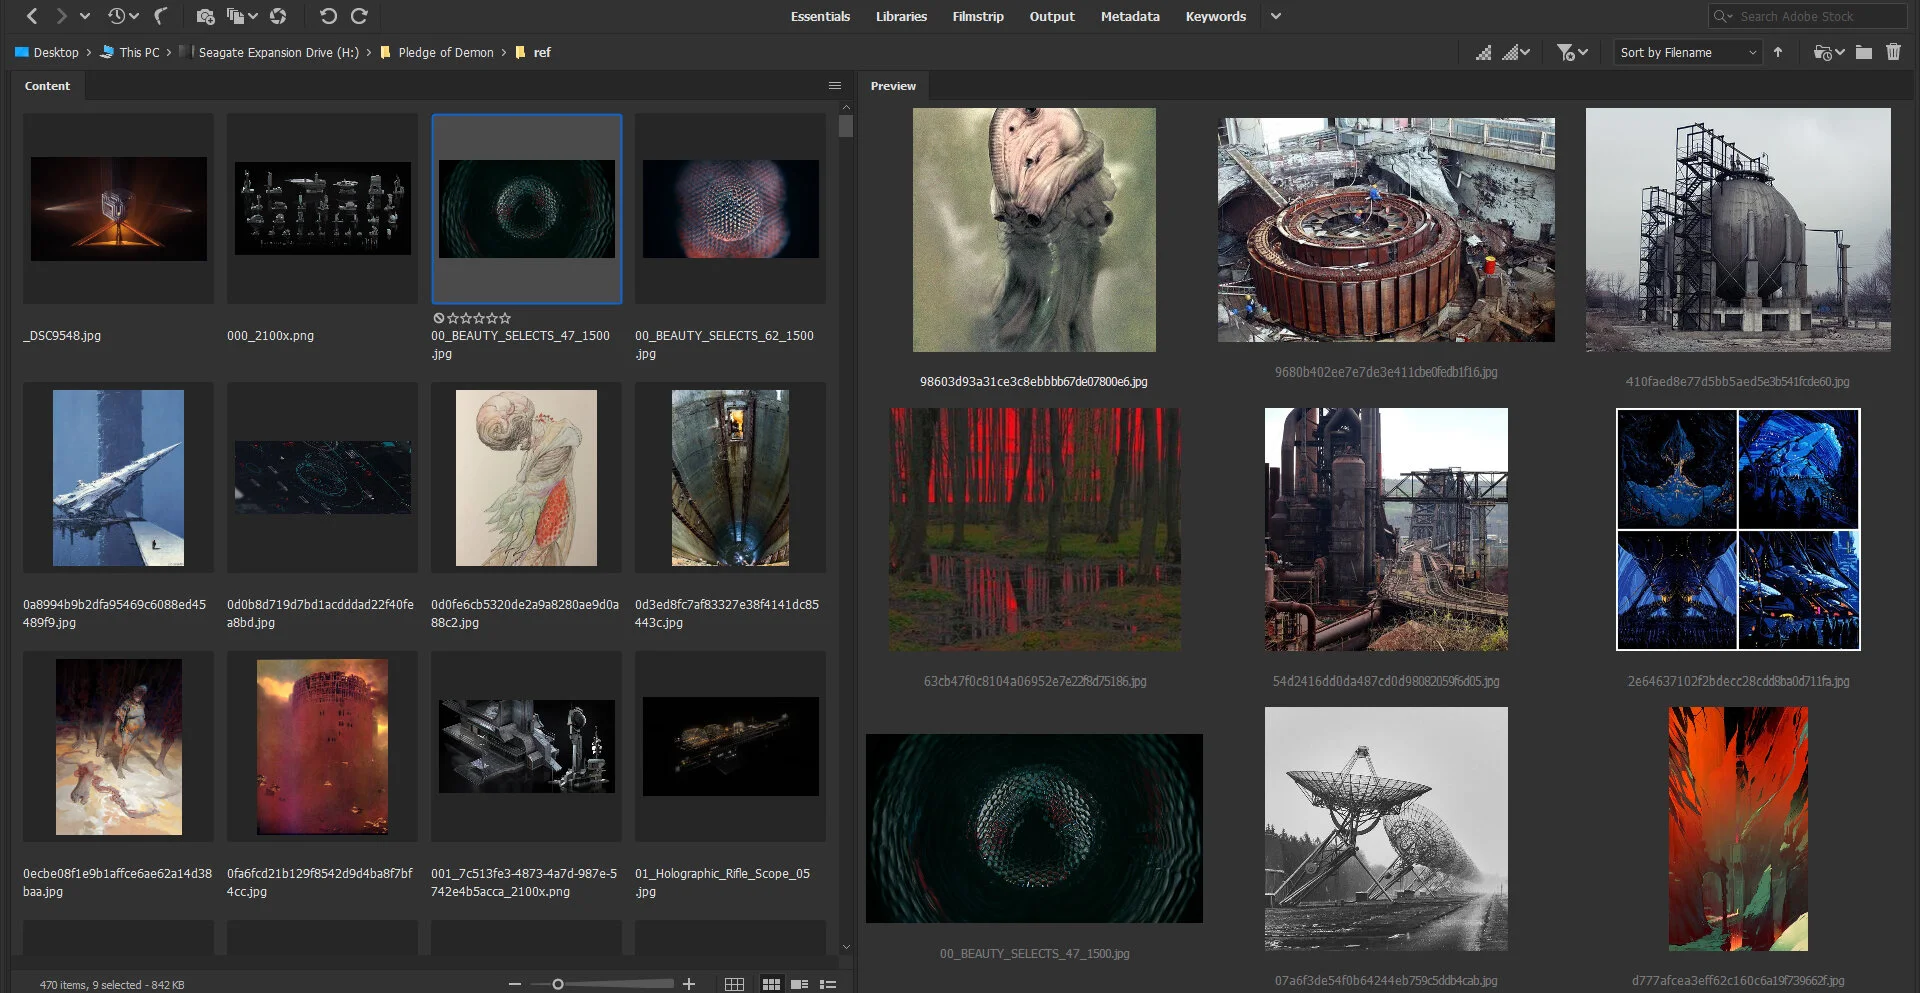The height and width of the screenshot is (993, 1920).
Task: Switch to view content as list
Action: [828, 984]
